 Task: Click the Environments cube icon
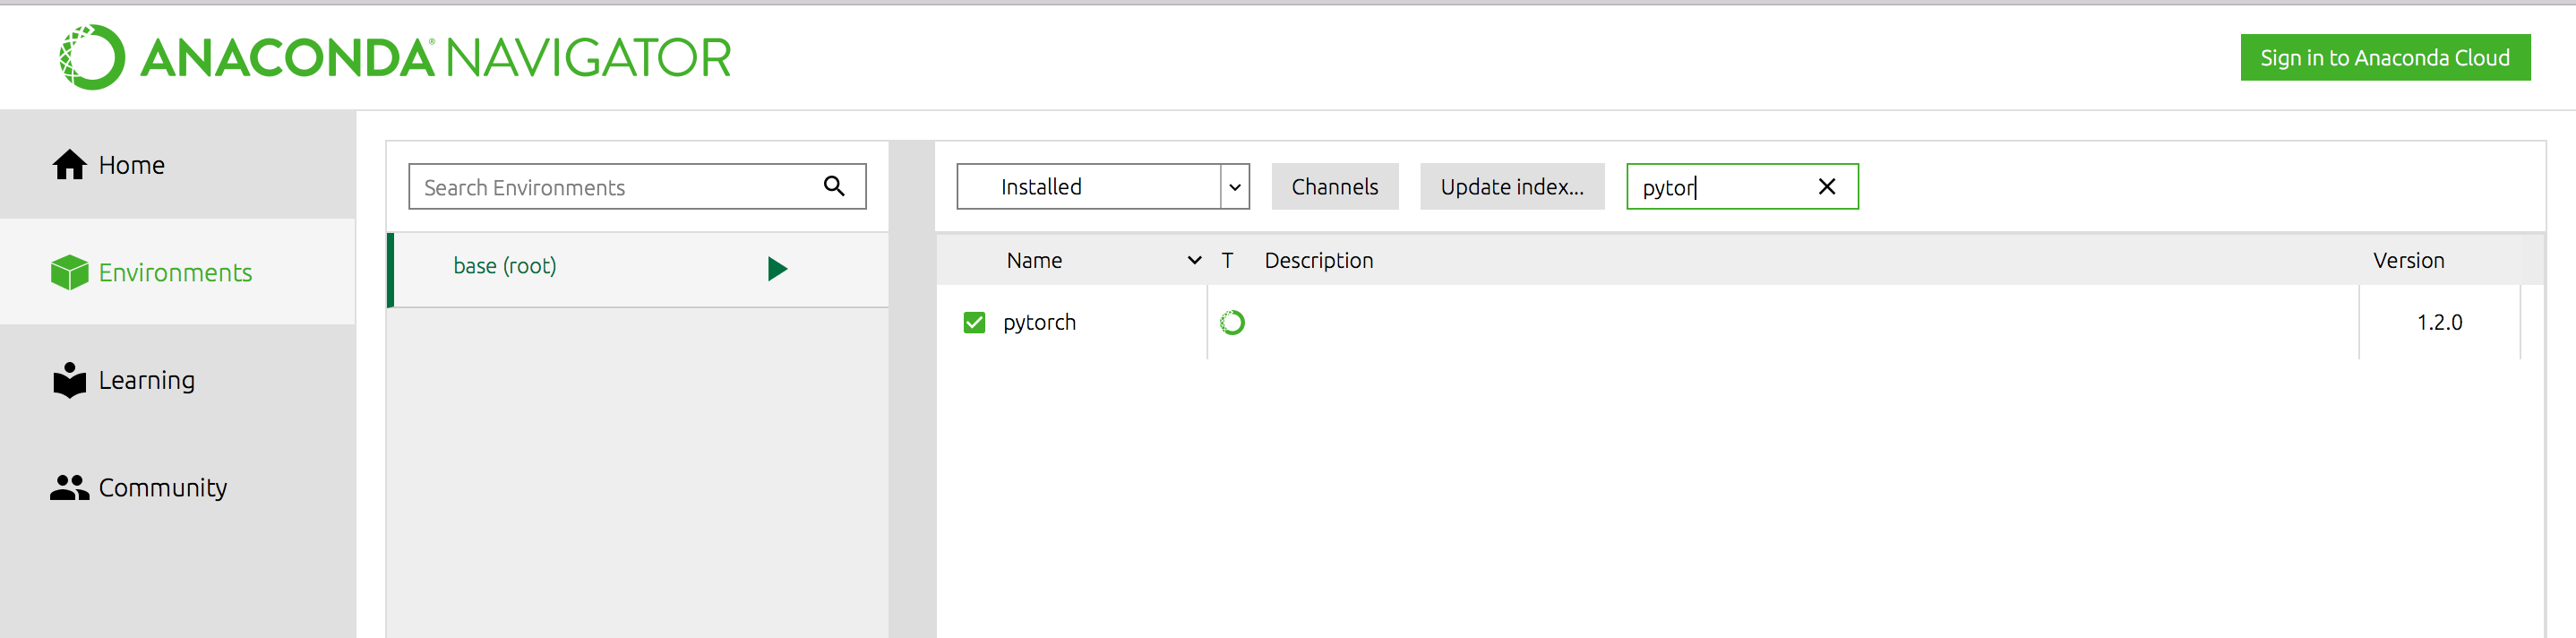tap(69, 272)
